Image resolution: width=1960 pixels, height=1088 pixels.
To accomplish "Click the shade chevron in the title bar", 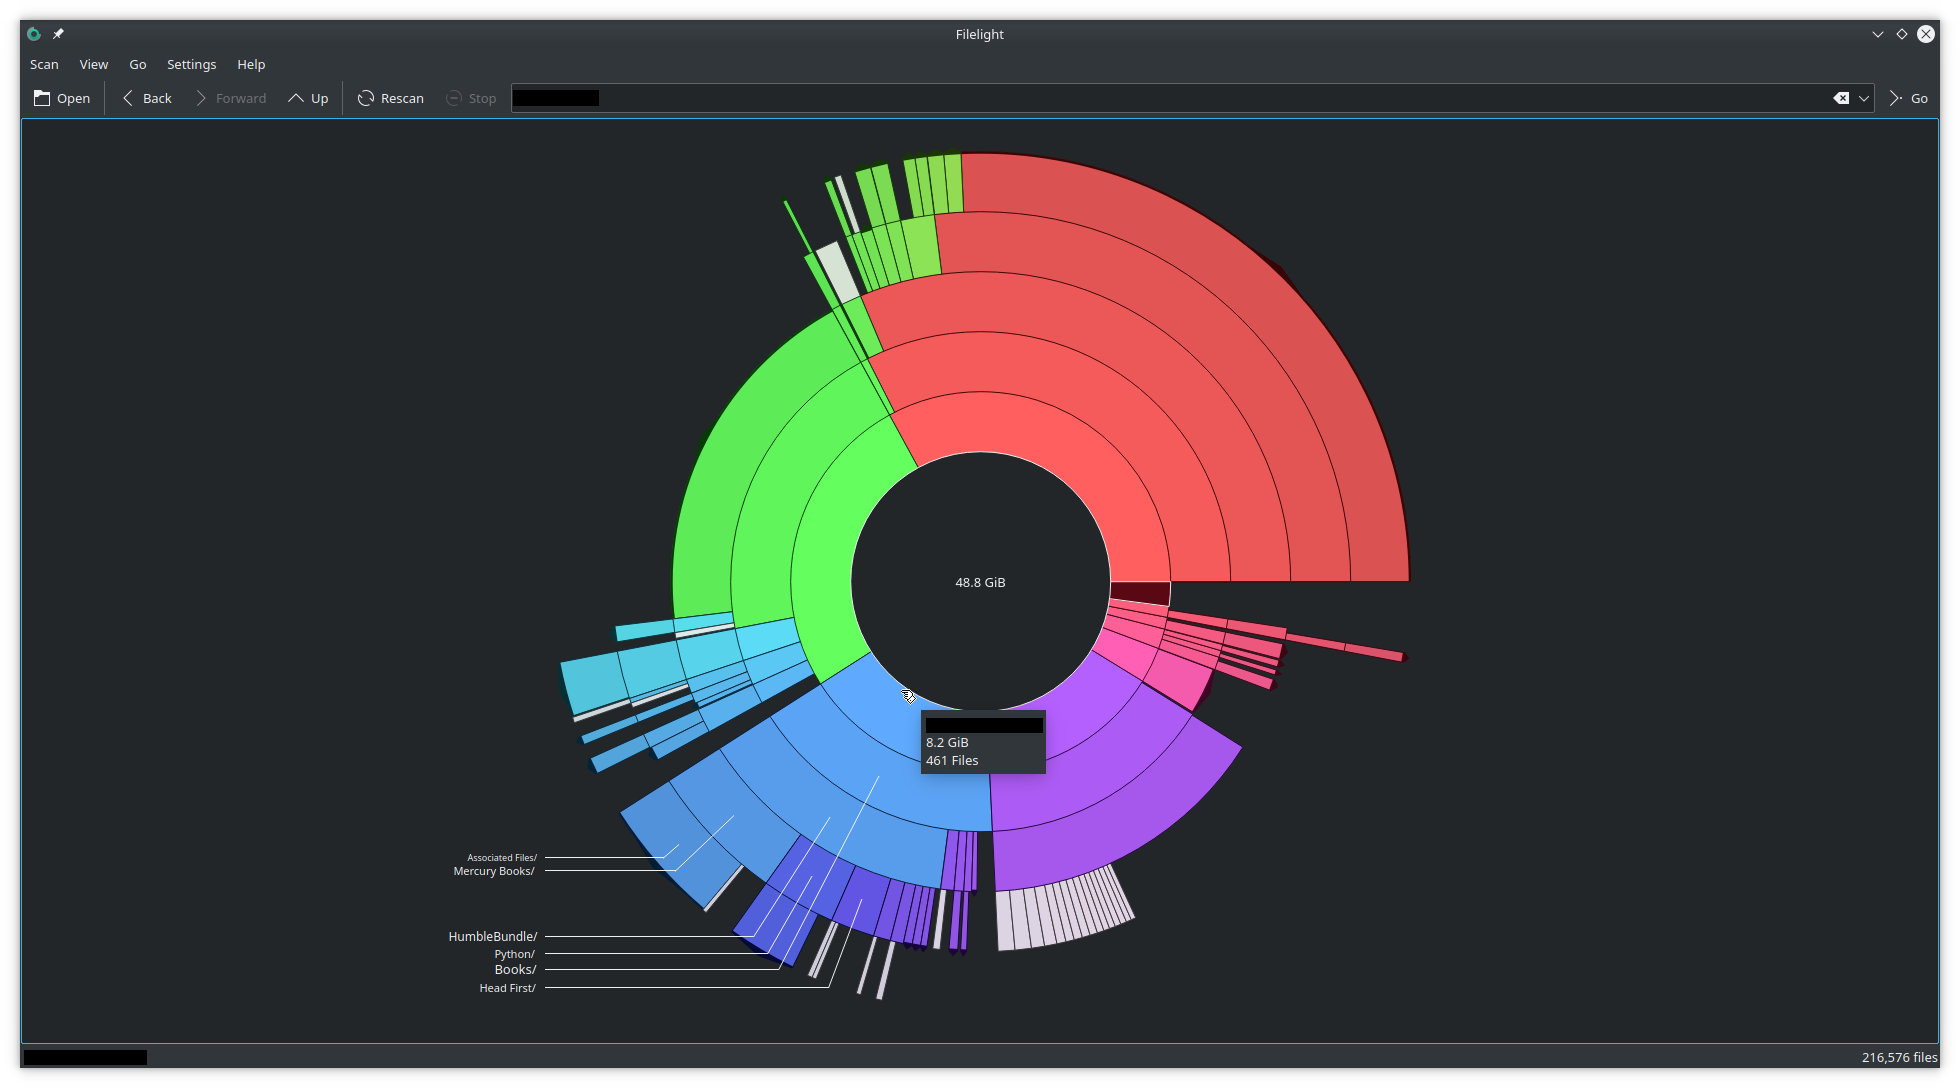I will click(1878, 33).
